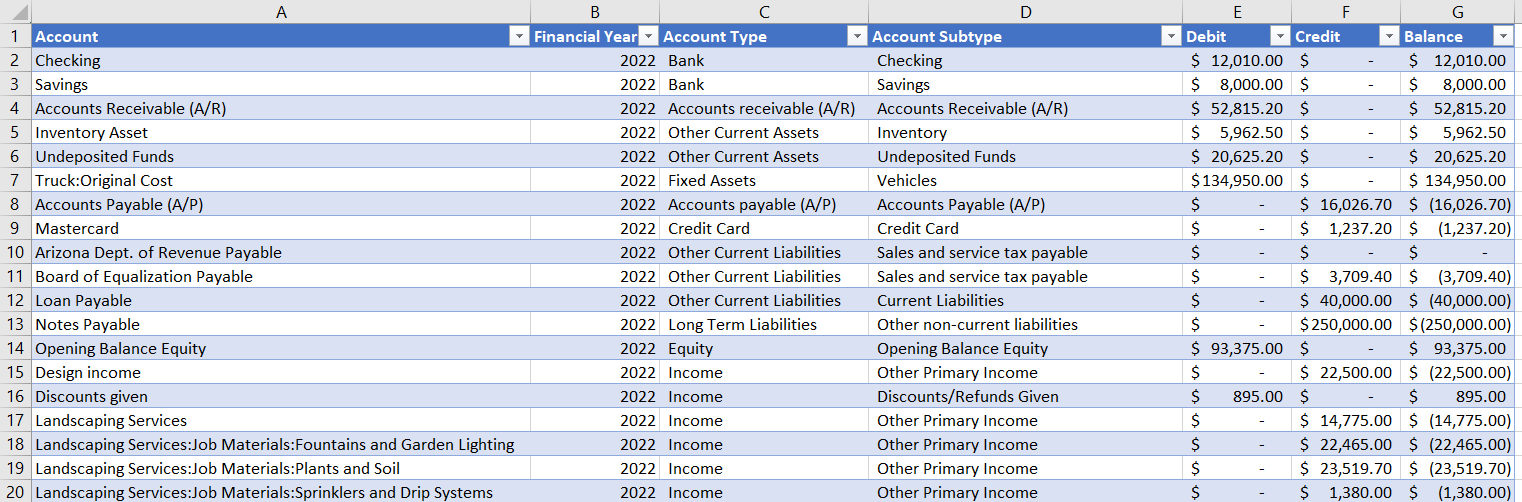Select the Accounts Payable (A/P) cell in column A
Screen dimensions: 1522x502
pos(281,204)
